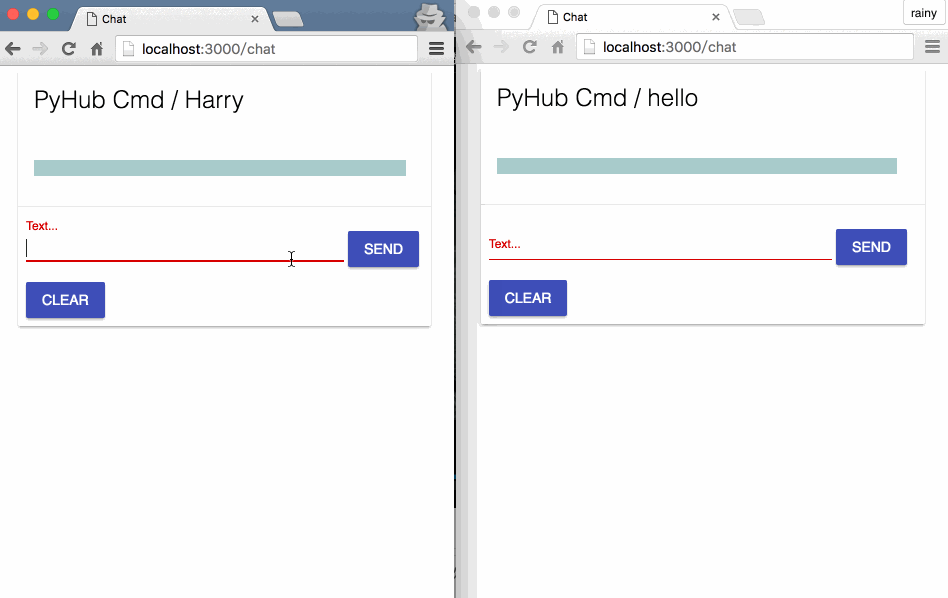Focus the address bar in the left browser window
The width and height of the screenshot is (948, 598).
267,49
